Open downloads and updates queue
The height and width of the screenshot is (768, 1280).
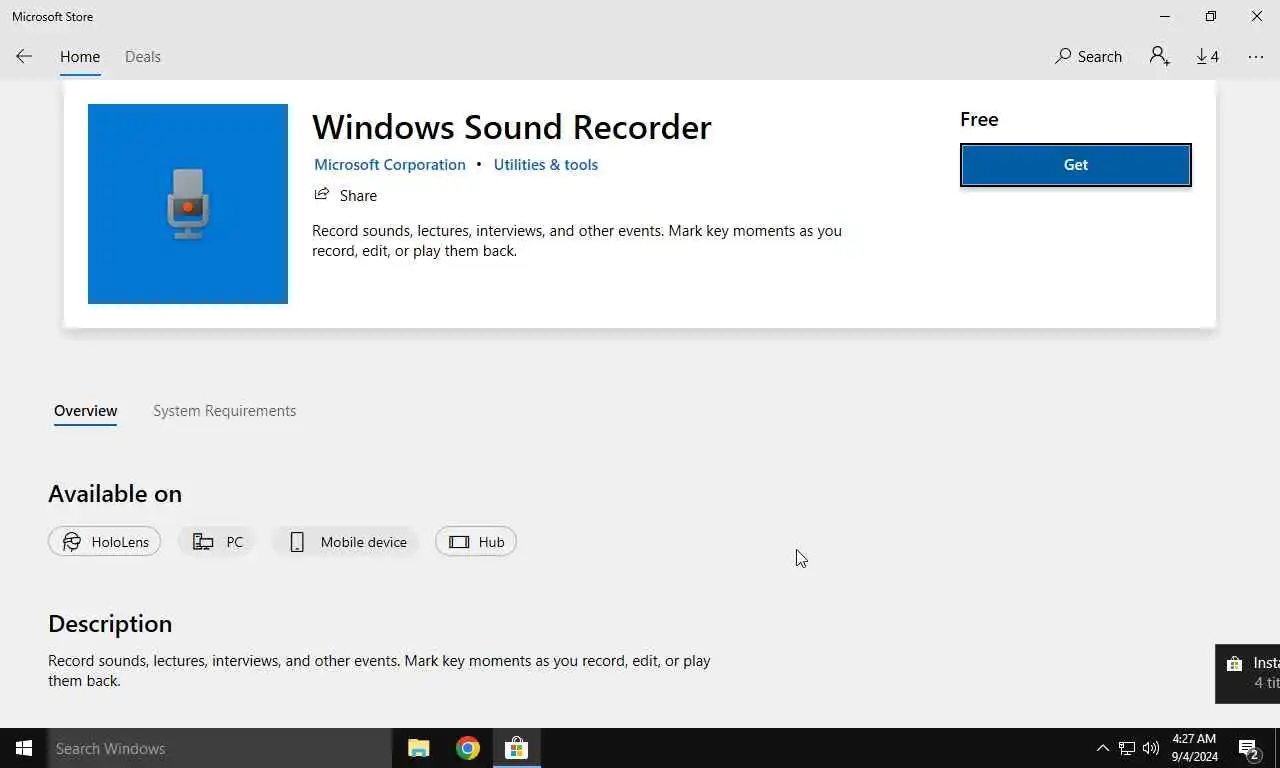point(1208,56)
